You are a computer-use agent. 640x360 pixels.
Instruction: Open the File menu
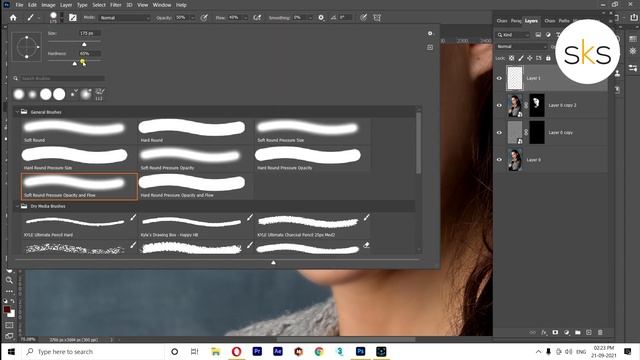tap(19, 5)
